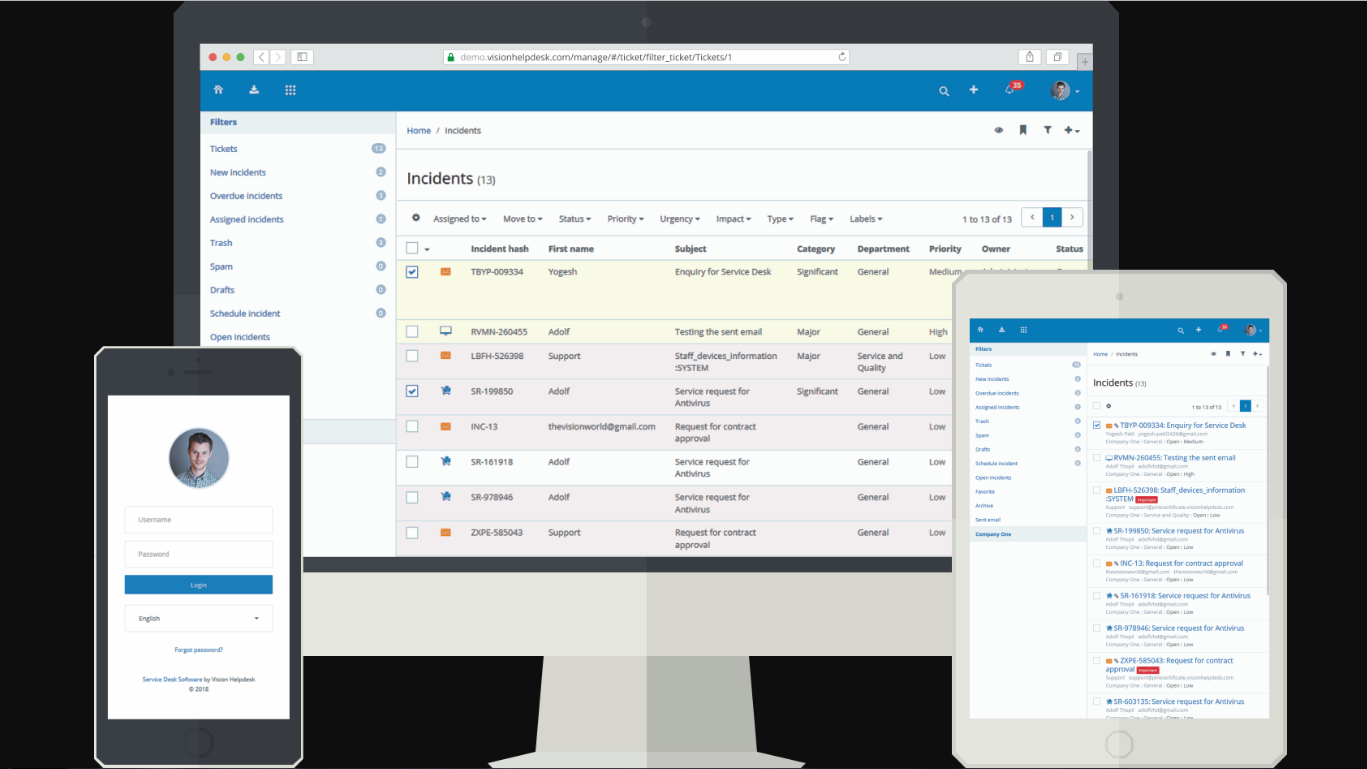Click the download icon in desktop header
Viewport: 1367px width, 769px height.
(x=254, y=90)
